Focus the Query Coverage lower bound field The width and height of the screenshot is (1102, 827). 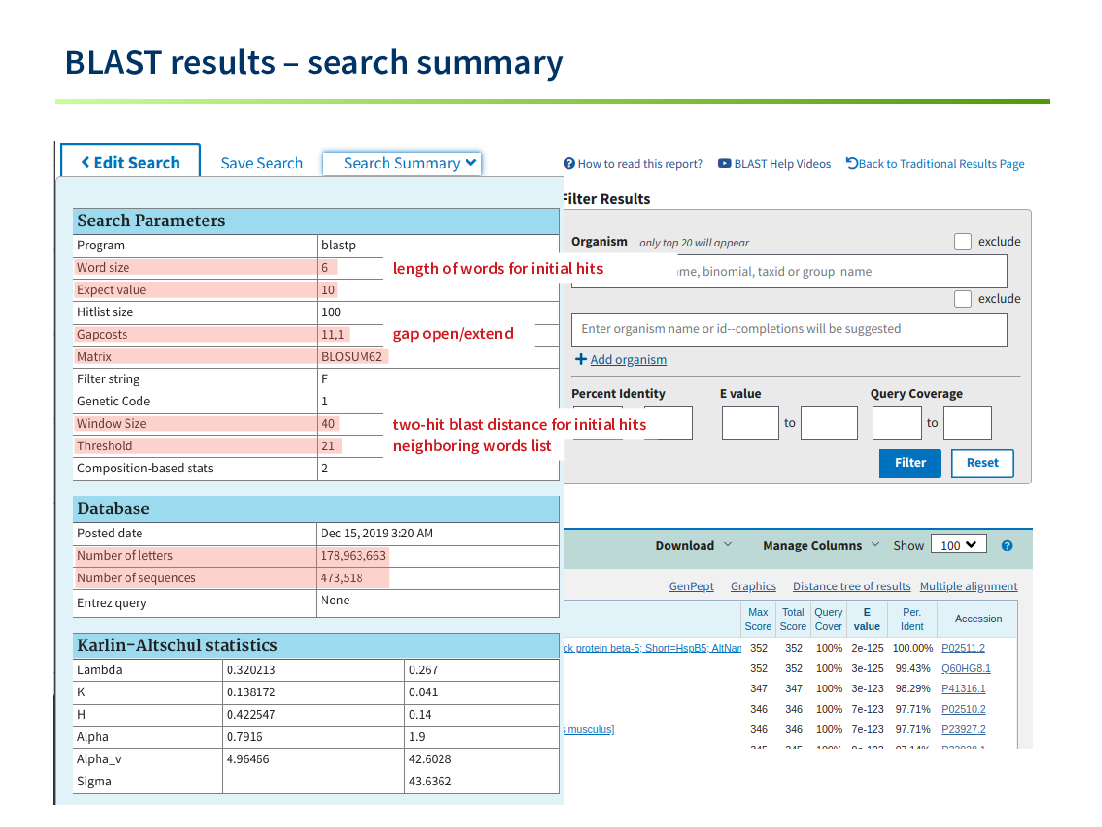tap(897, 423)
